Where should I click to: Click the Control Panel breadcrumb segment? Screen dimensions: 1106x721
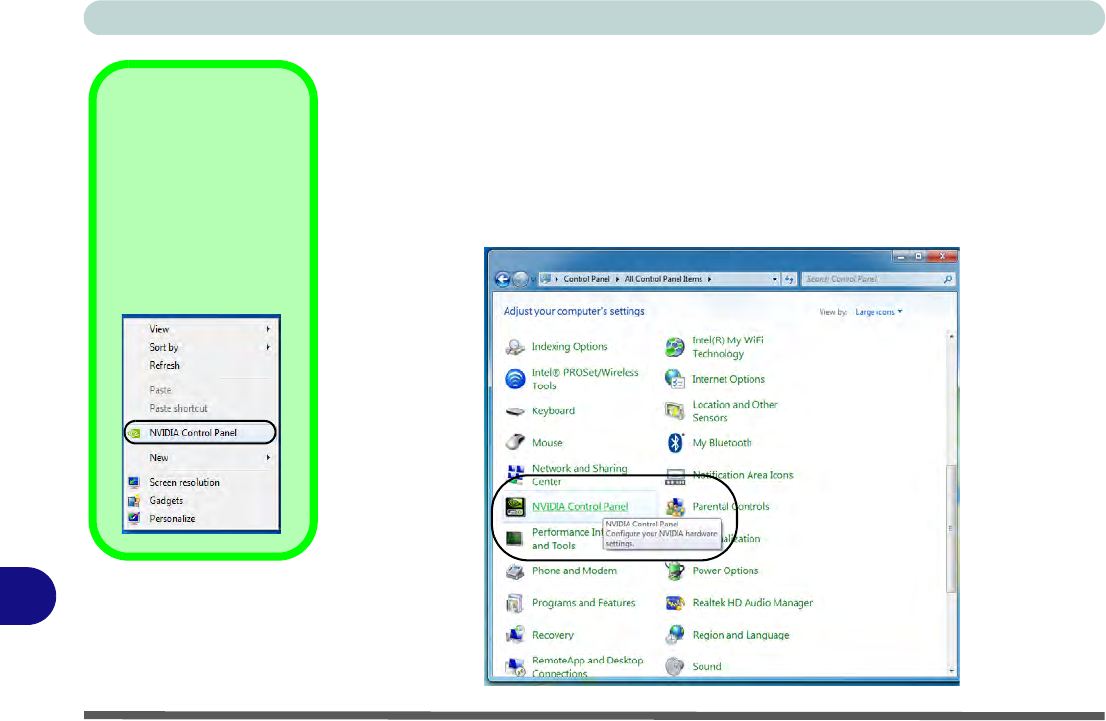tap(586, 279)
